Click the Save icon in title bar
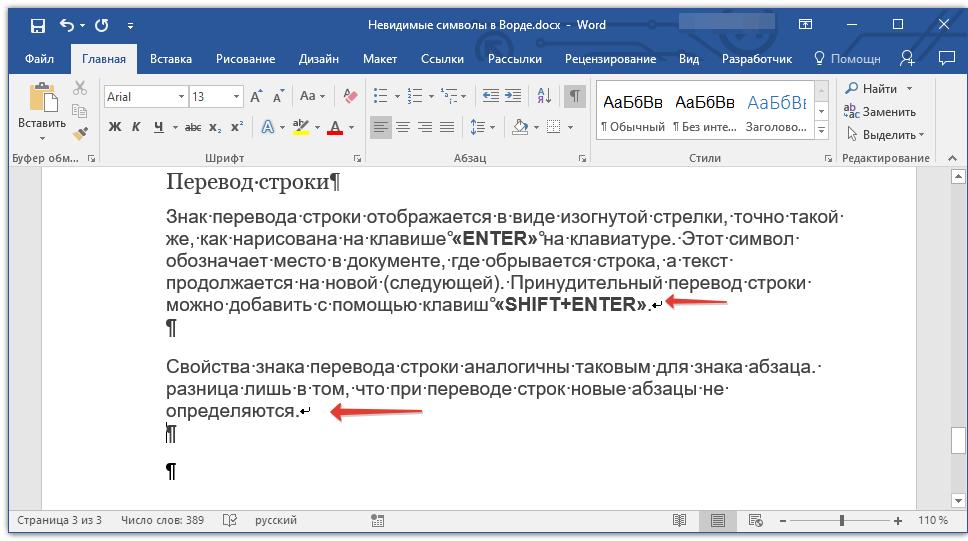 pyautogui.click(x=37, y=25)
